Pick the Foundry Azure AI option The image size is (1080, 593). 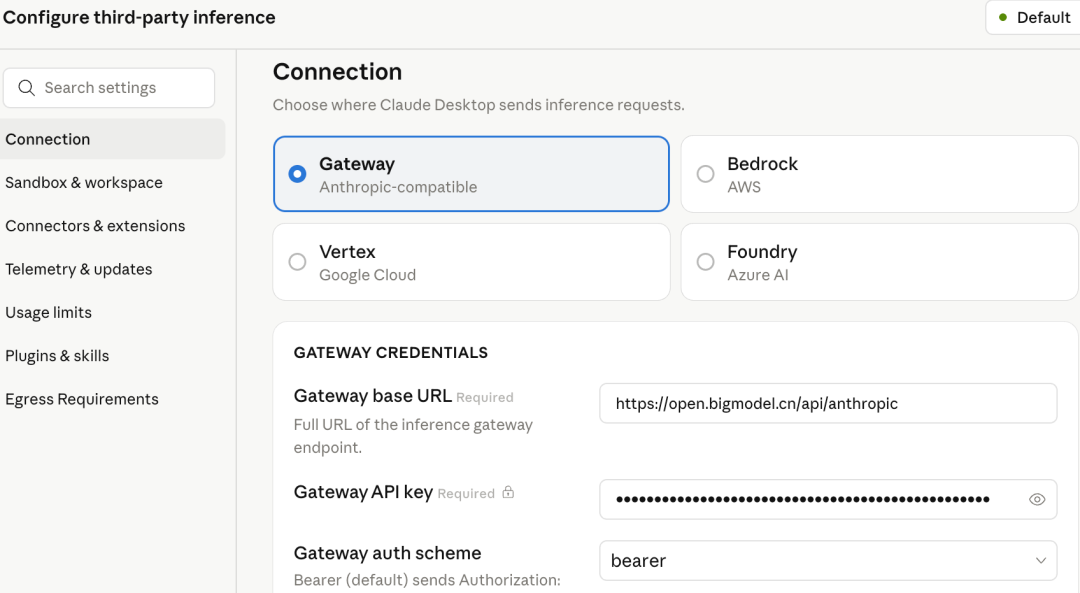706,262
